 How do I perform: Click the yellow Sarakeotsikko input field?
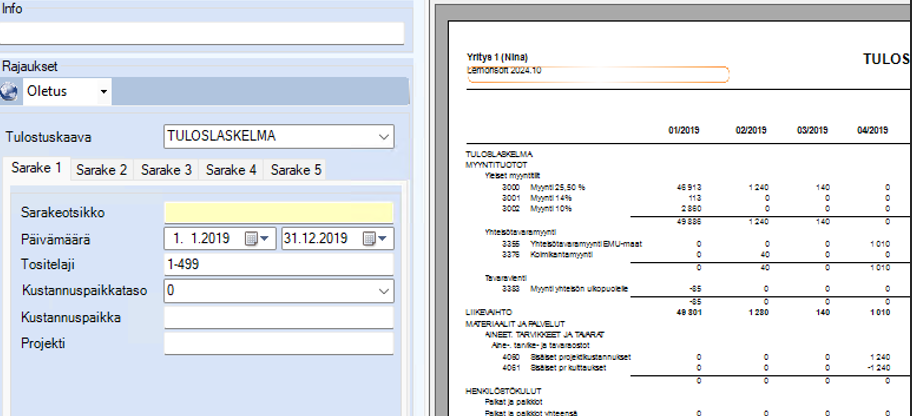(278, 213)
